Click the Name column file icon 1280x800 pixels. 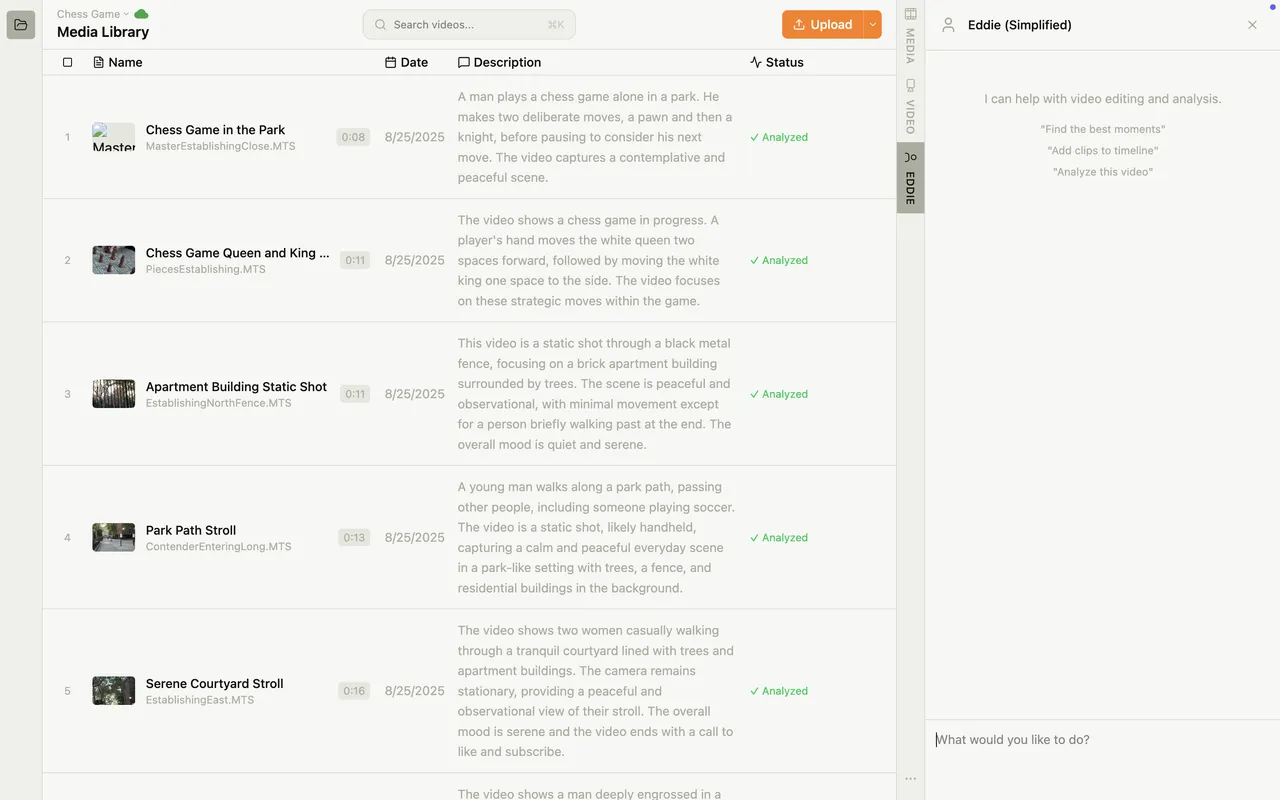click(x=98, y=62)
